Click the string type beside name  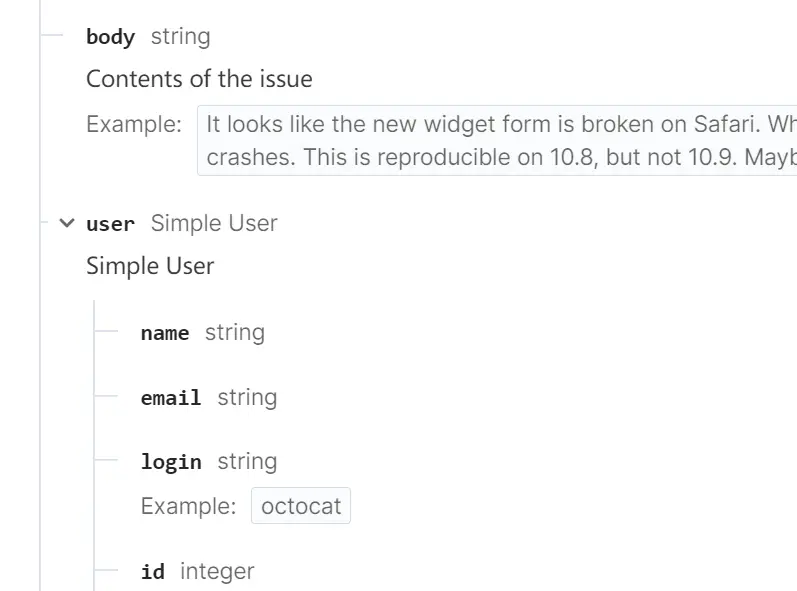pyautogui.click(x=235, y=333)
